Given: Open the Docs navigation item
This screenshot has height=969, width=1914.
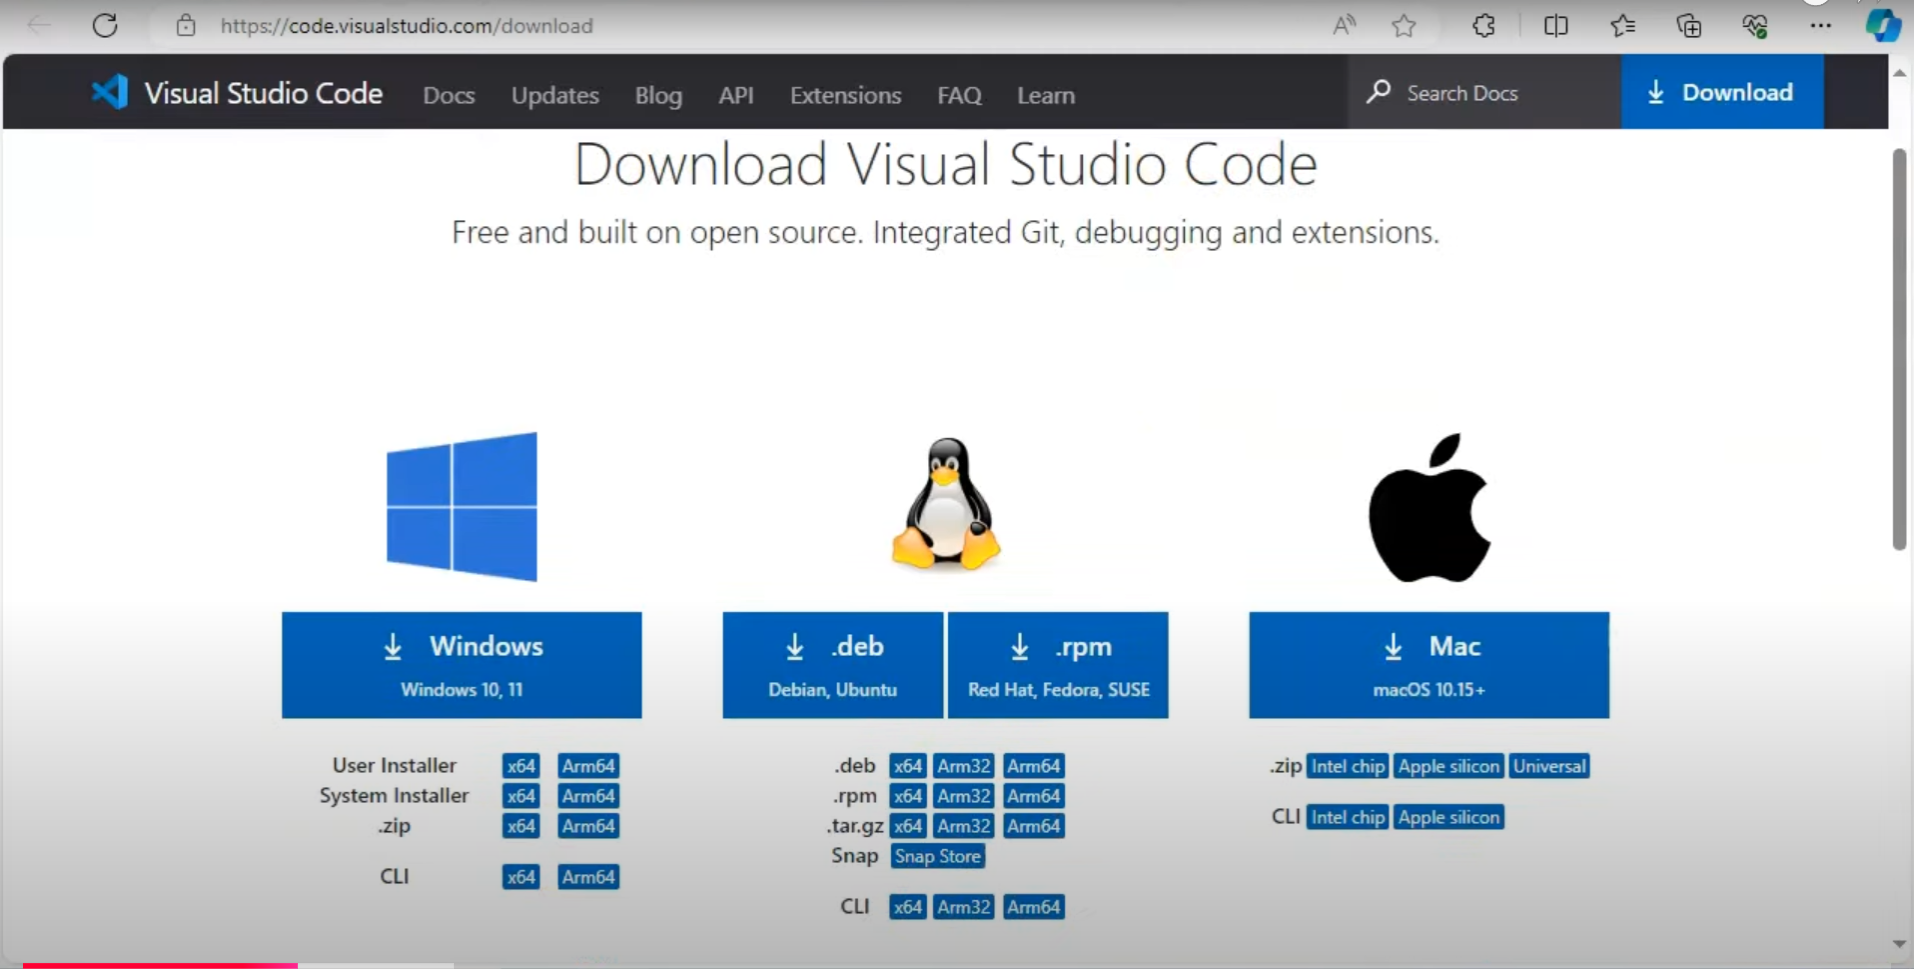Looking at the screenshot, I should [448, 95].
